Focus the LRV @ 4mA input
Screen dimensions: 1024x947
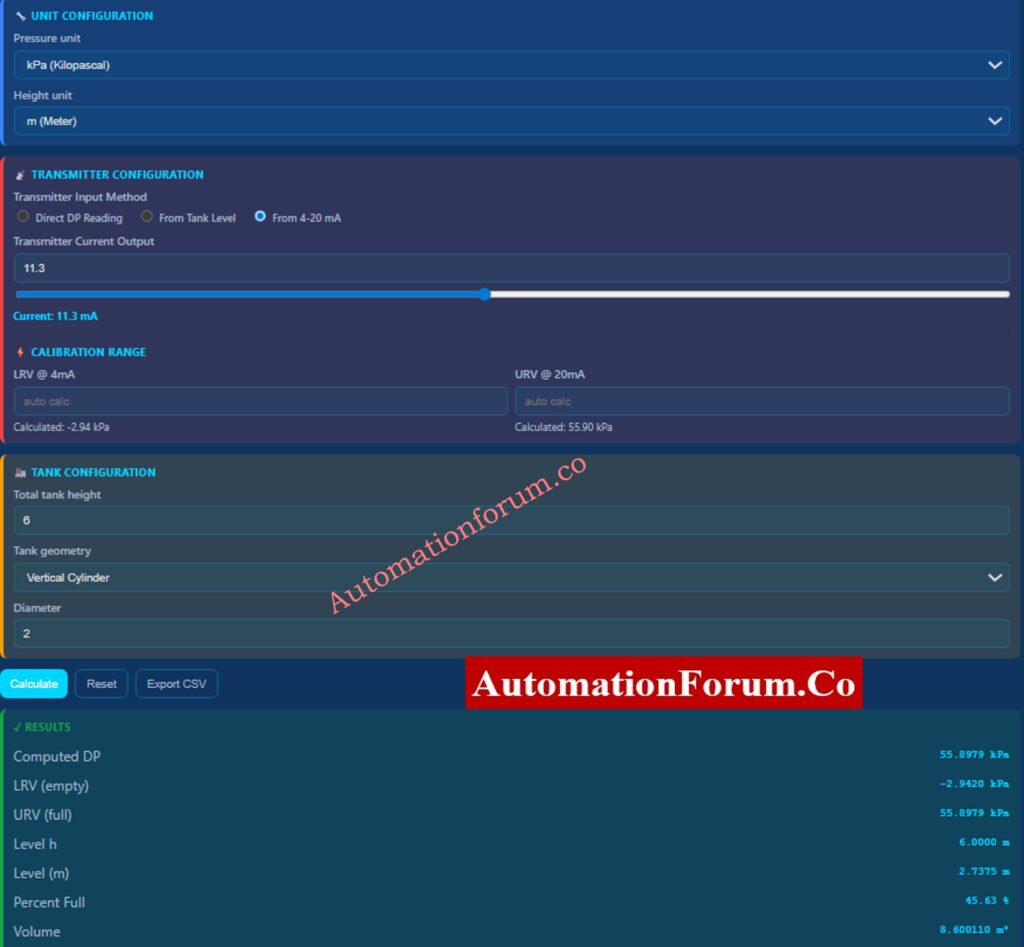[x=260, y=401]
